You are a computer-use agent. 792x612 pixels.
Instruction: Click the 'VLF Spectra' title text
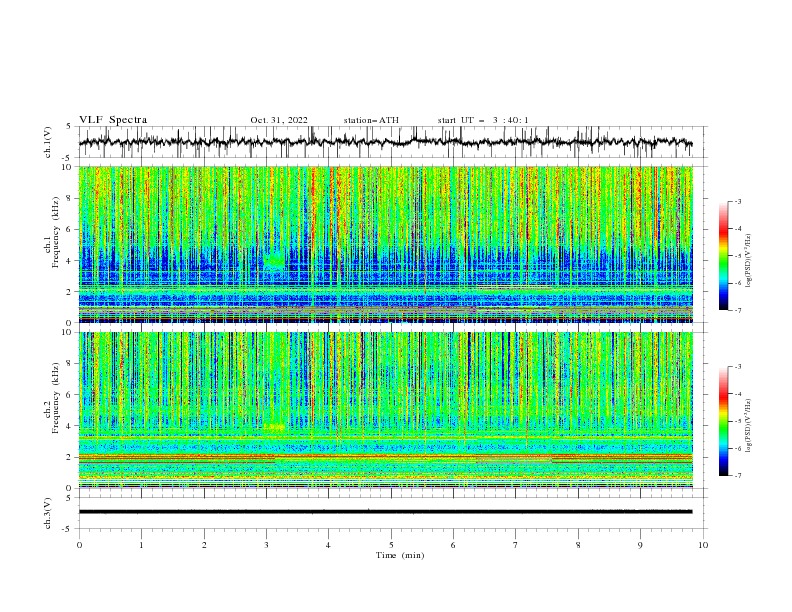[113, 120]
